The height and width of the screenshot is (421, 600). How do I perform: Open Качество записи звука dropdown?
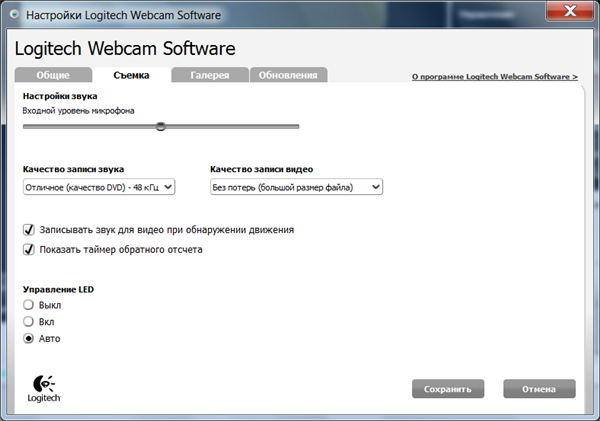(x=99, y=187)
